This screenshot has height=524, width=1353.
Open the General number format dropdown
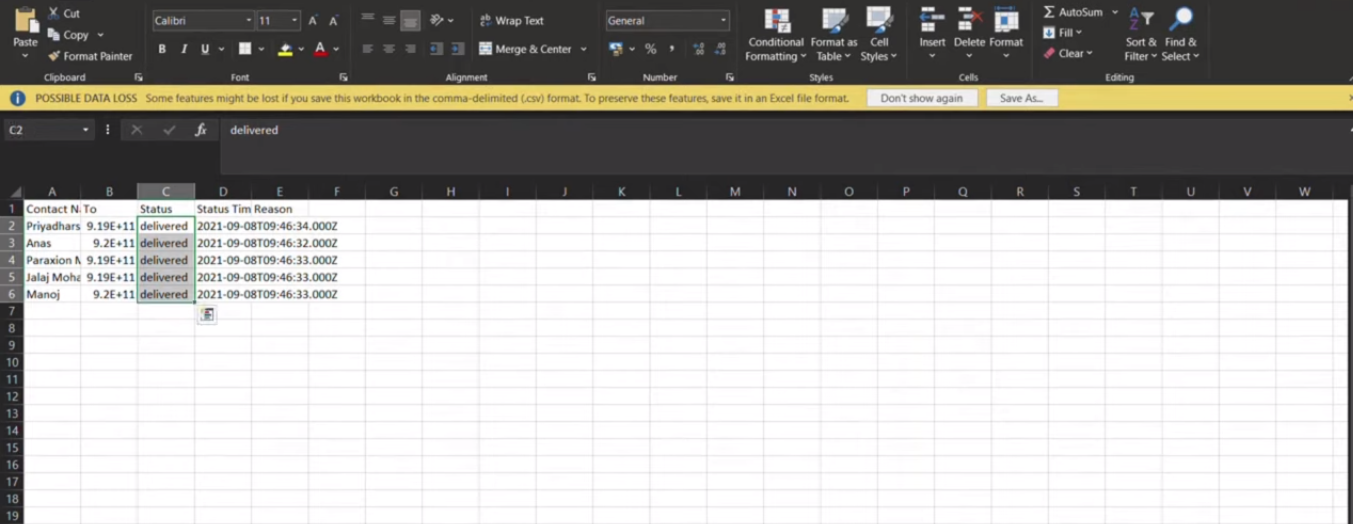723,21
